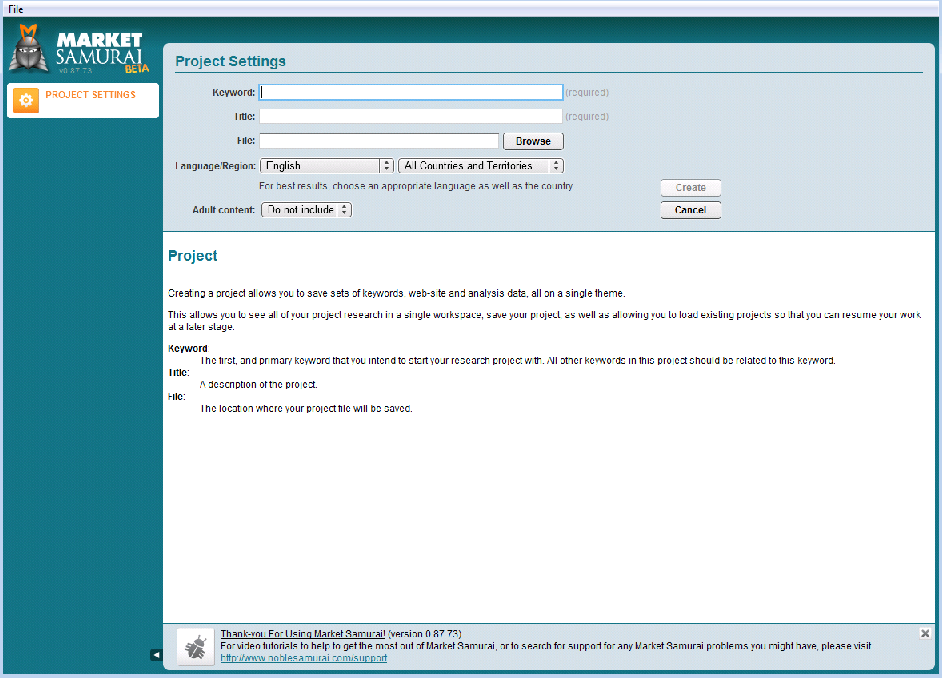
Task: Click the Create button
Action: coord(691,187)
